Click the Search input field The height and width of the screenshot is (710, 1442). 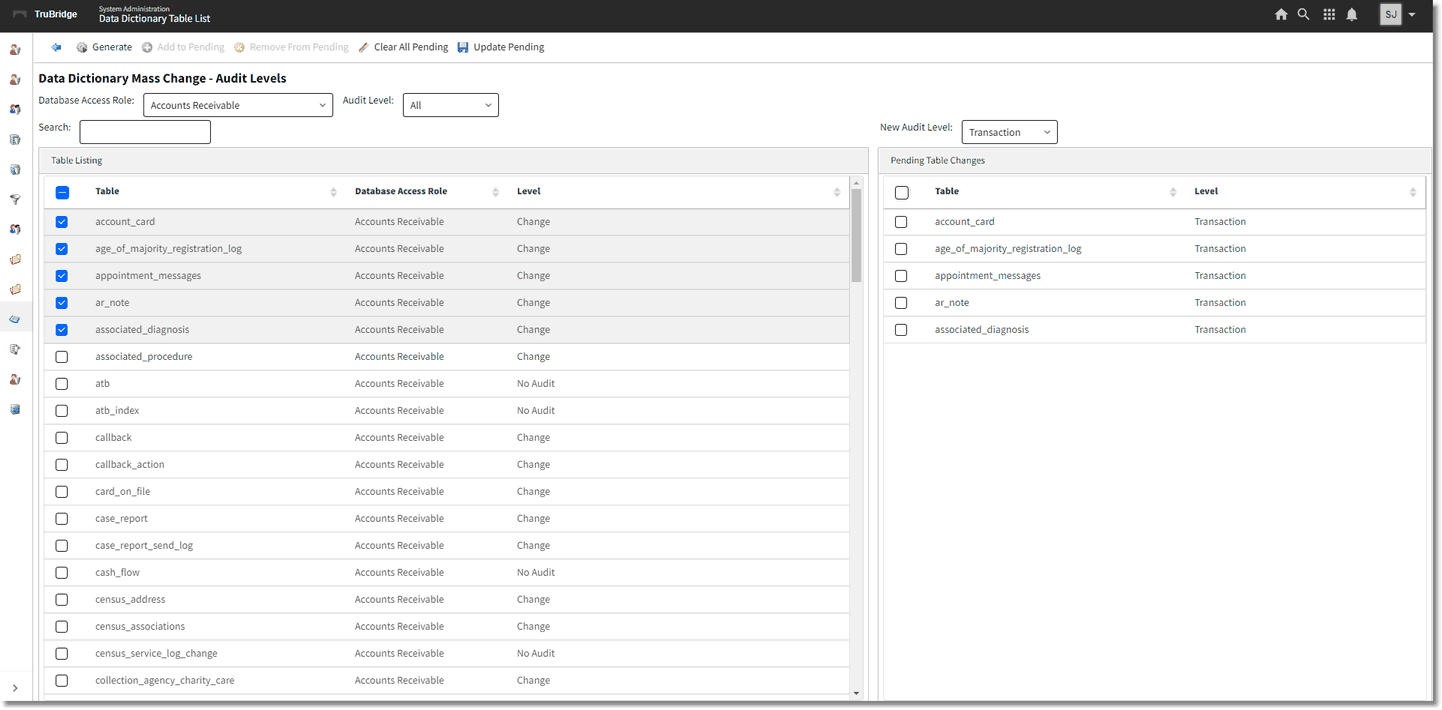point(145,132)
